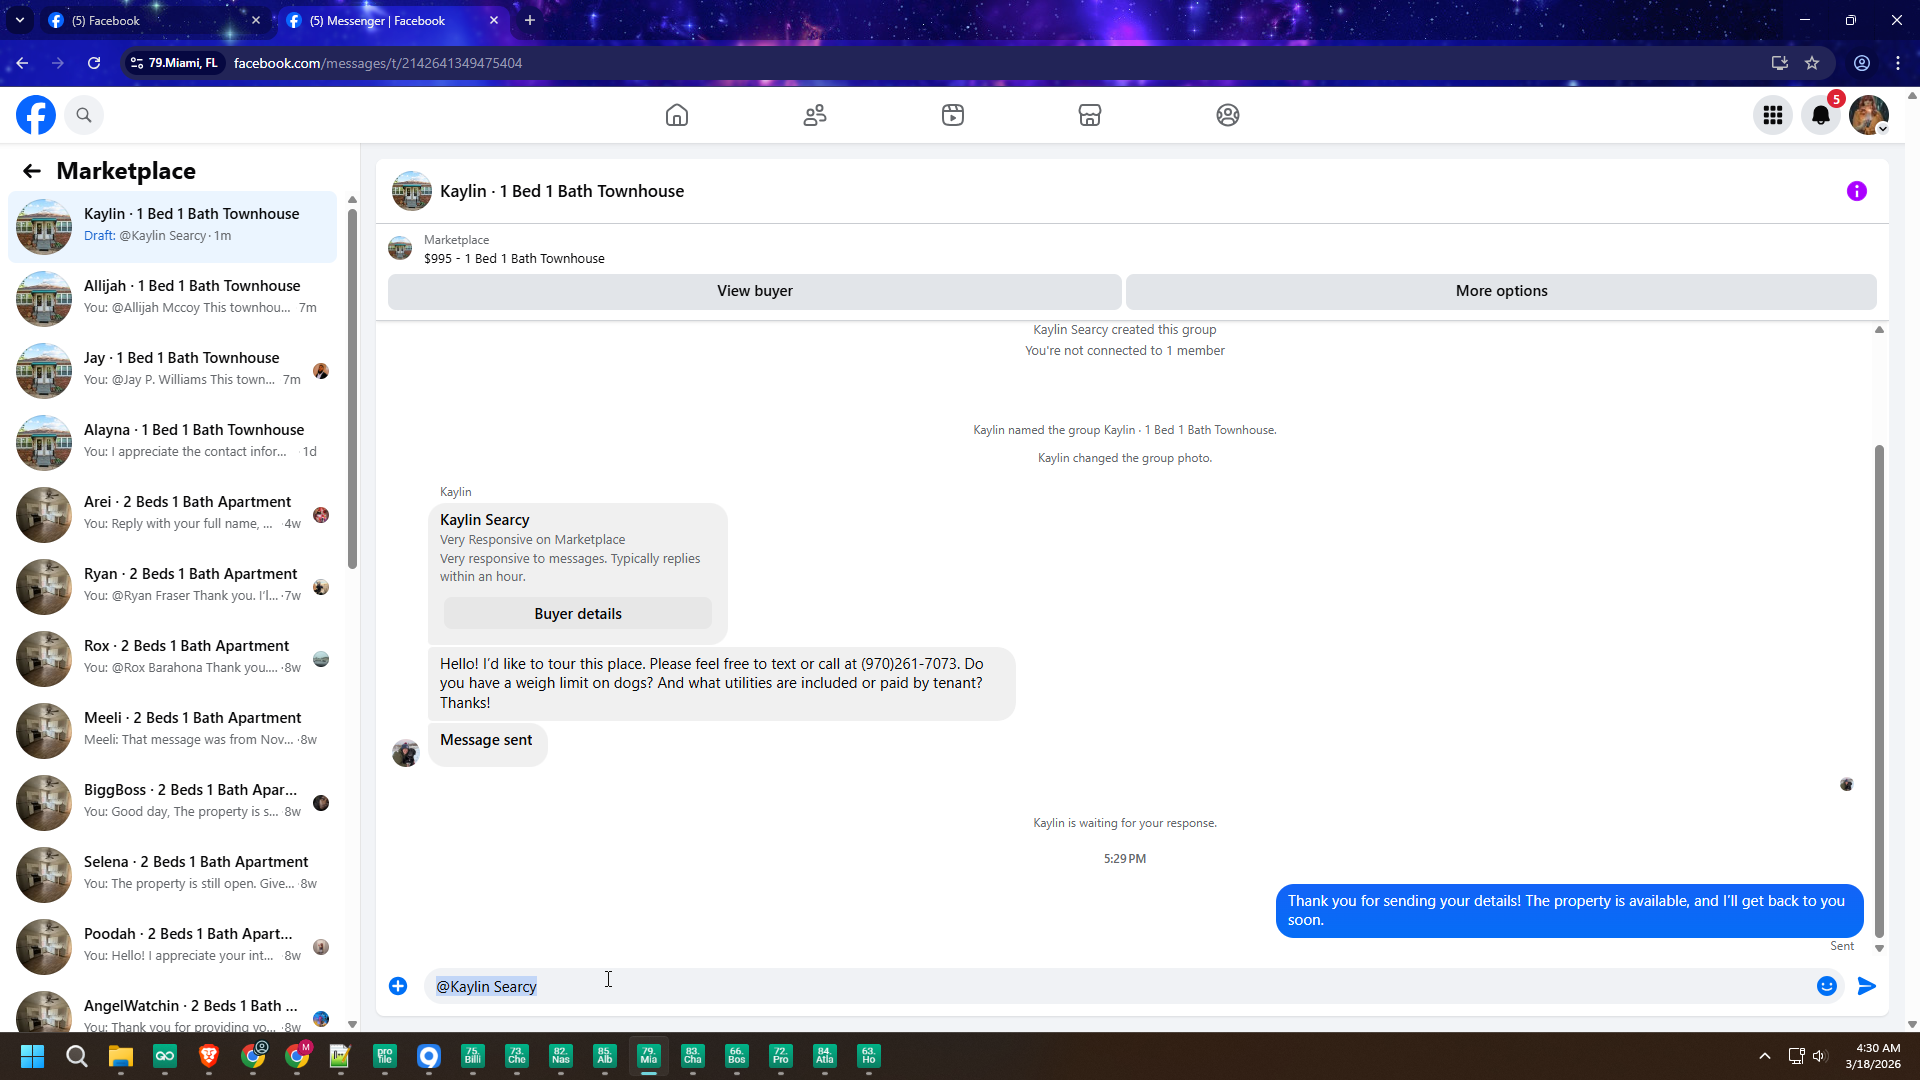This screenshot has height=1080, width=1920.
Task: Open the Marketplace storefront icon
Action: click(1090, 115)
